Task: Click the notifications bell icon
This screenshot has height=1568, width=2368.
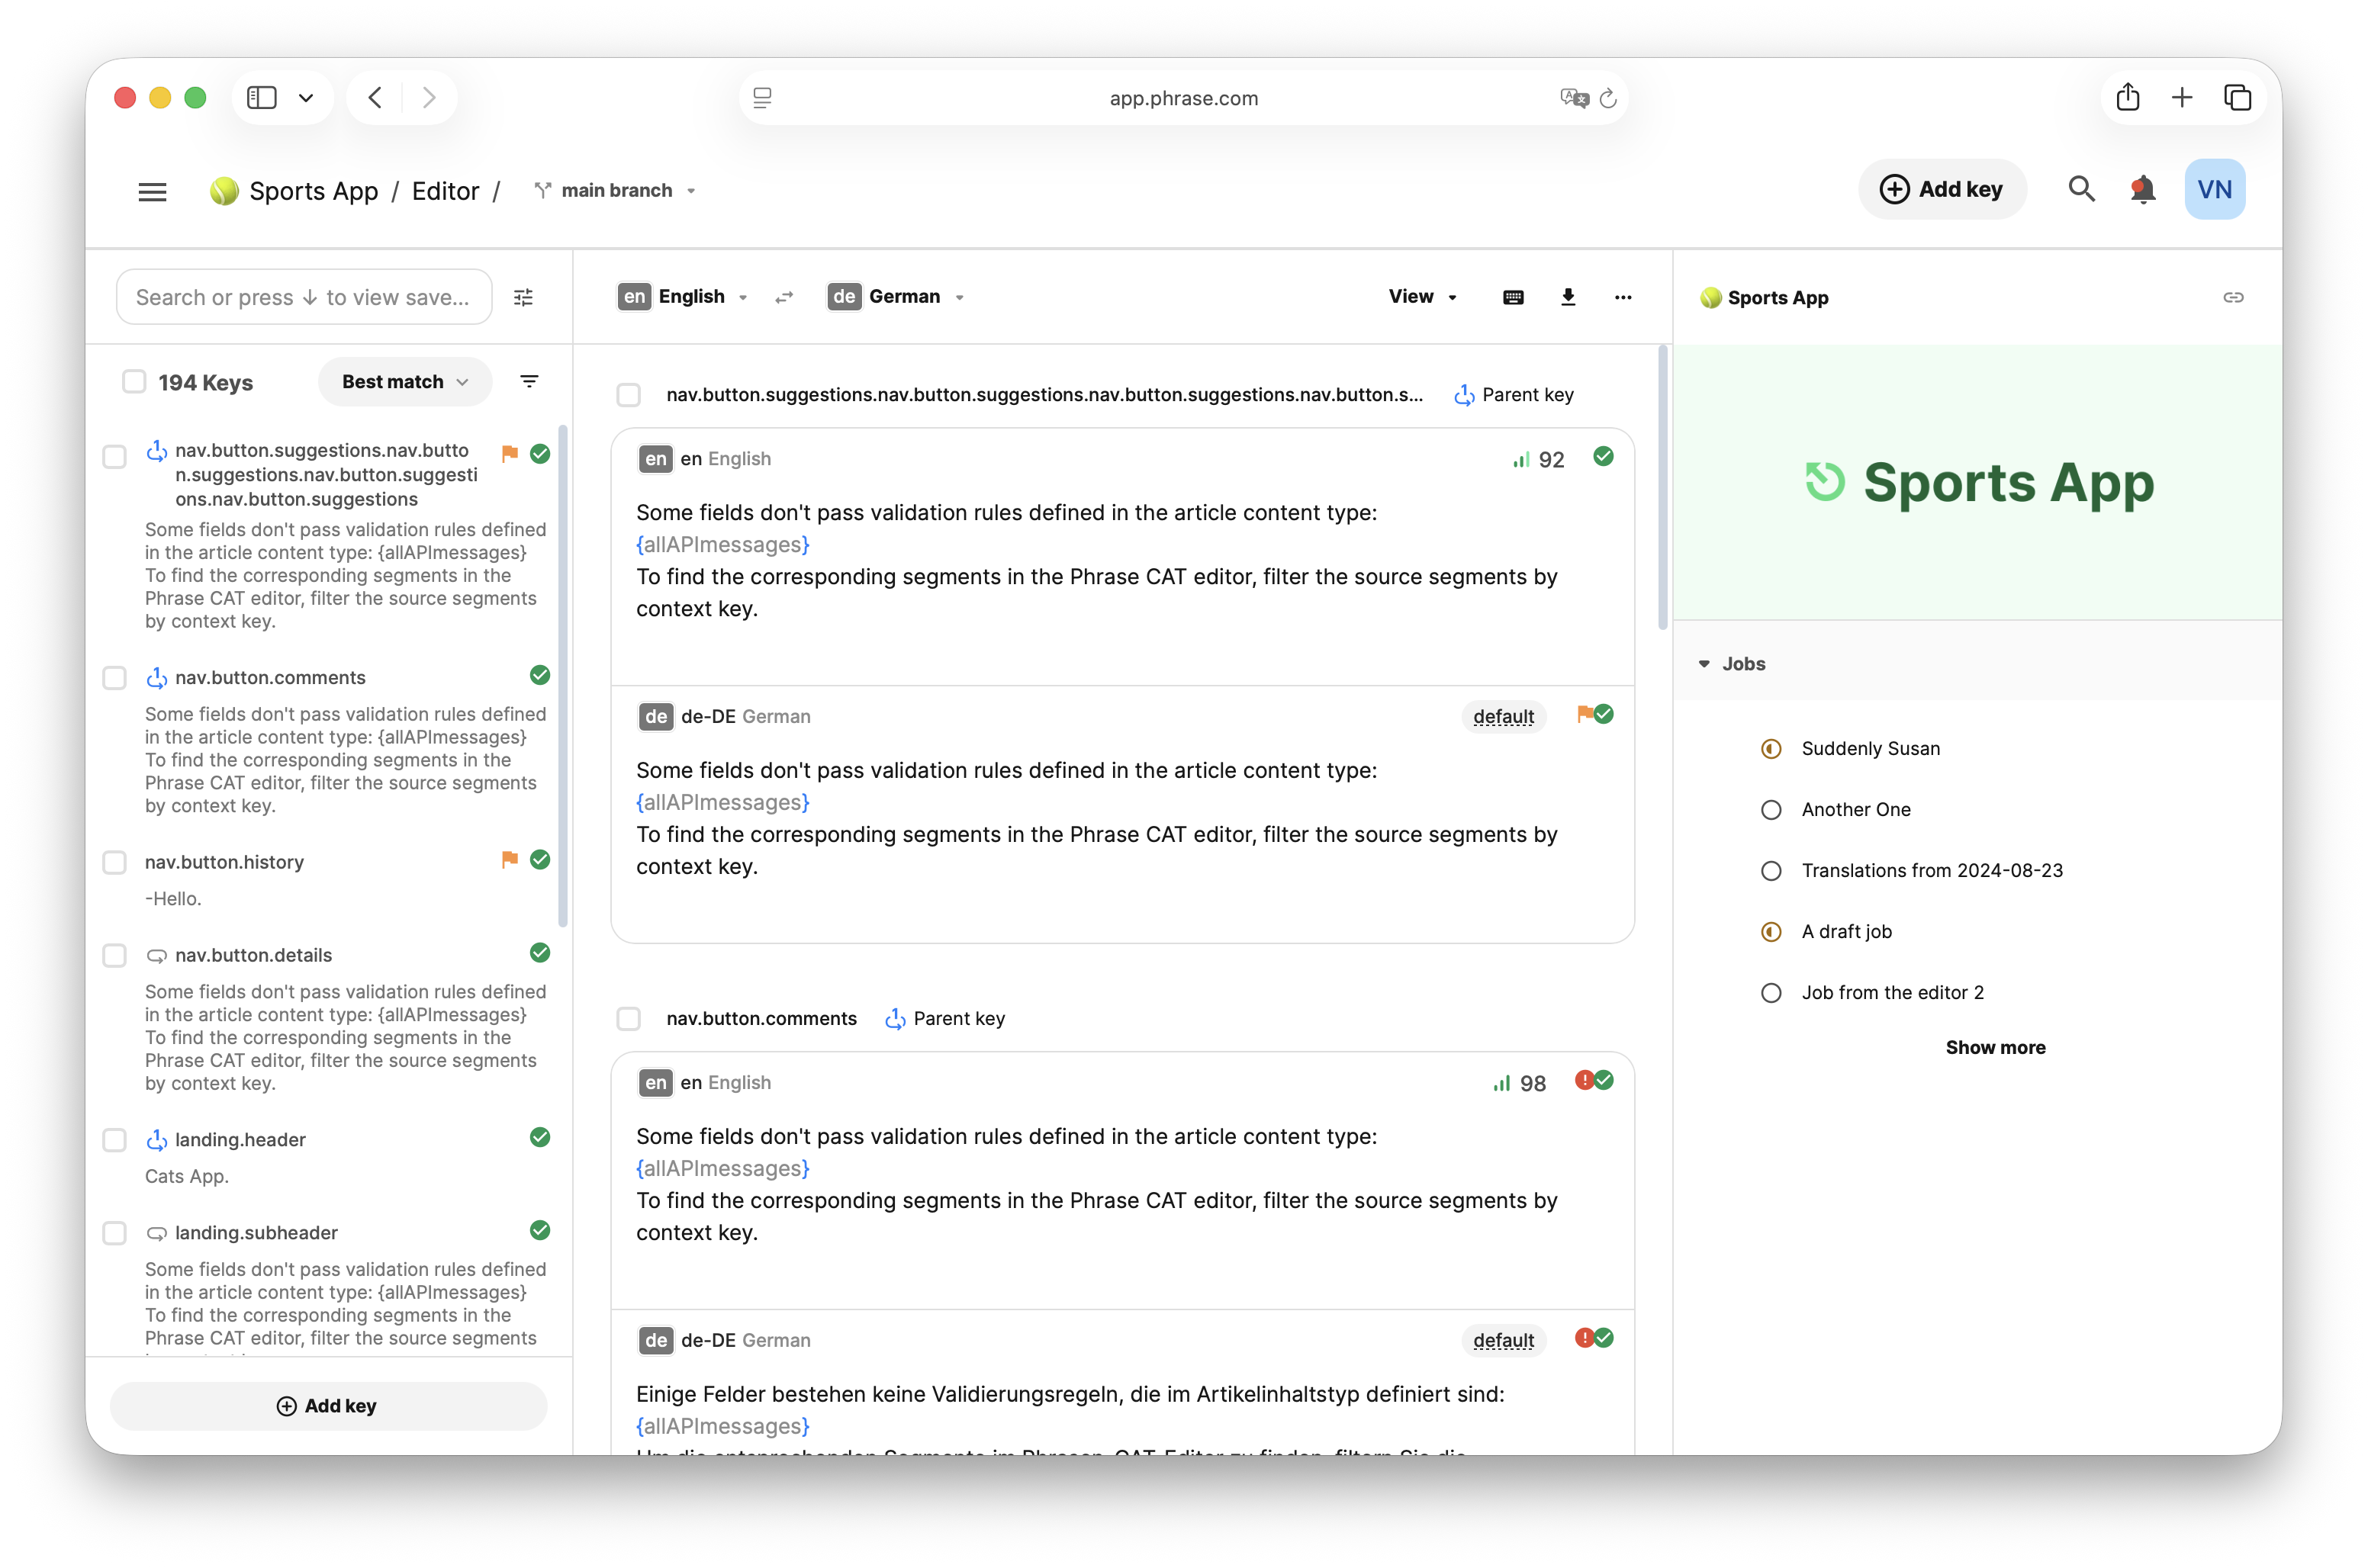Action: (x=2142, y=190)
